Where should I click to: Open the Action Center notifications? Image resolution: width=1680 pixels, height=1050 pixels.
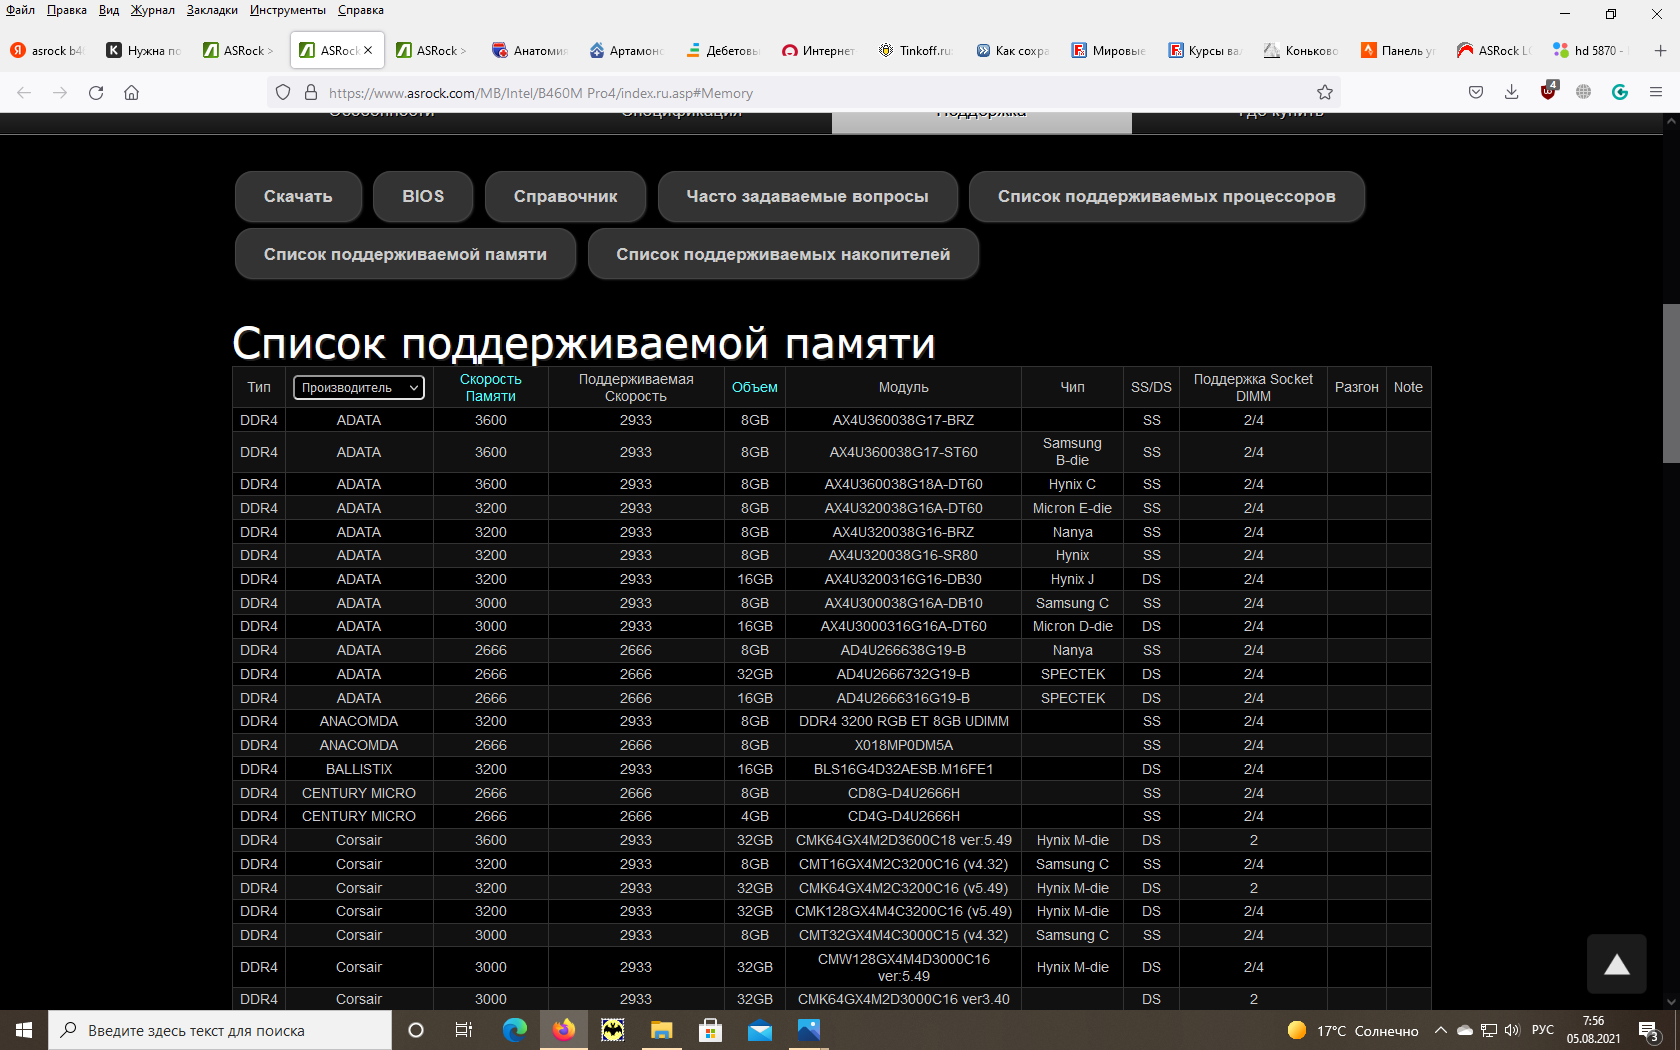pos(1650,1031)
